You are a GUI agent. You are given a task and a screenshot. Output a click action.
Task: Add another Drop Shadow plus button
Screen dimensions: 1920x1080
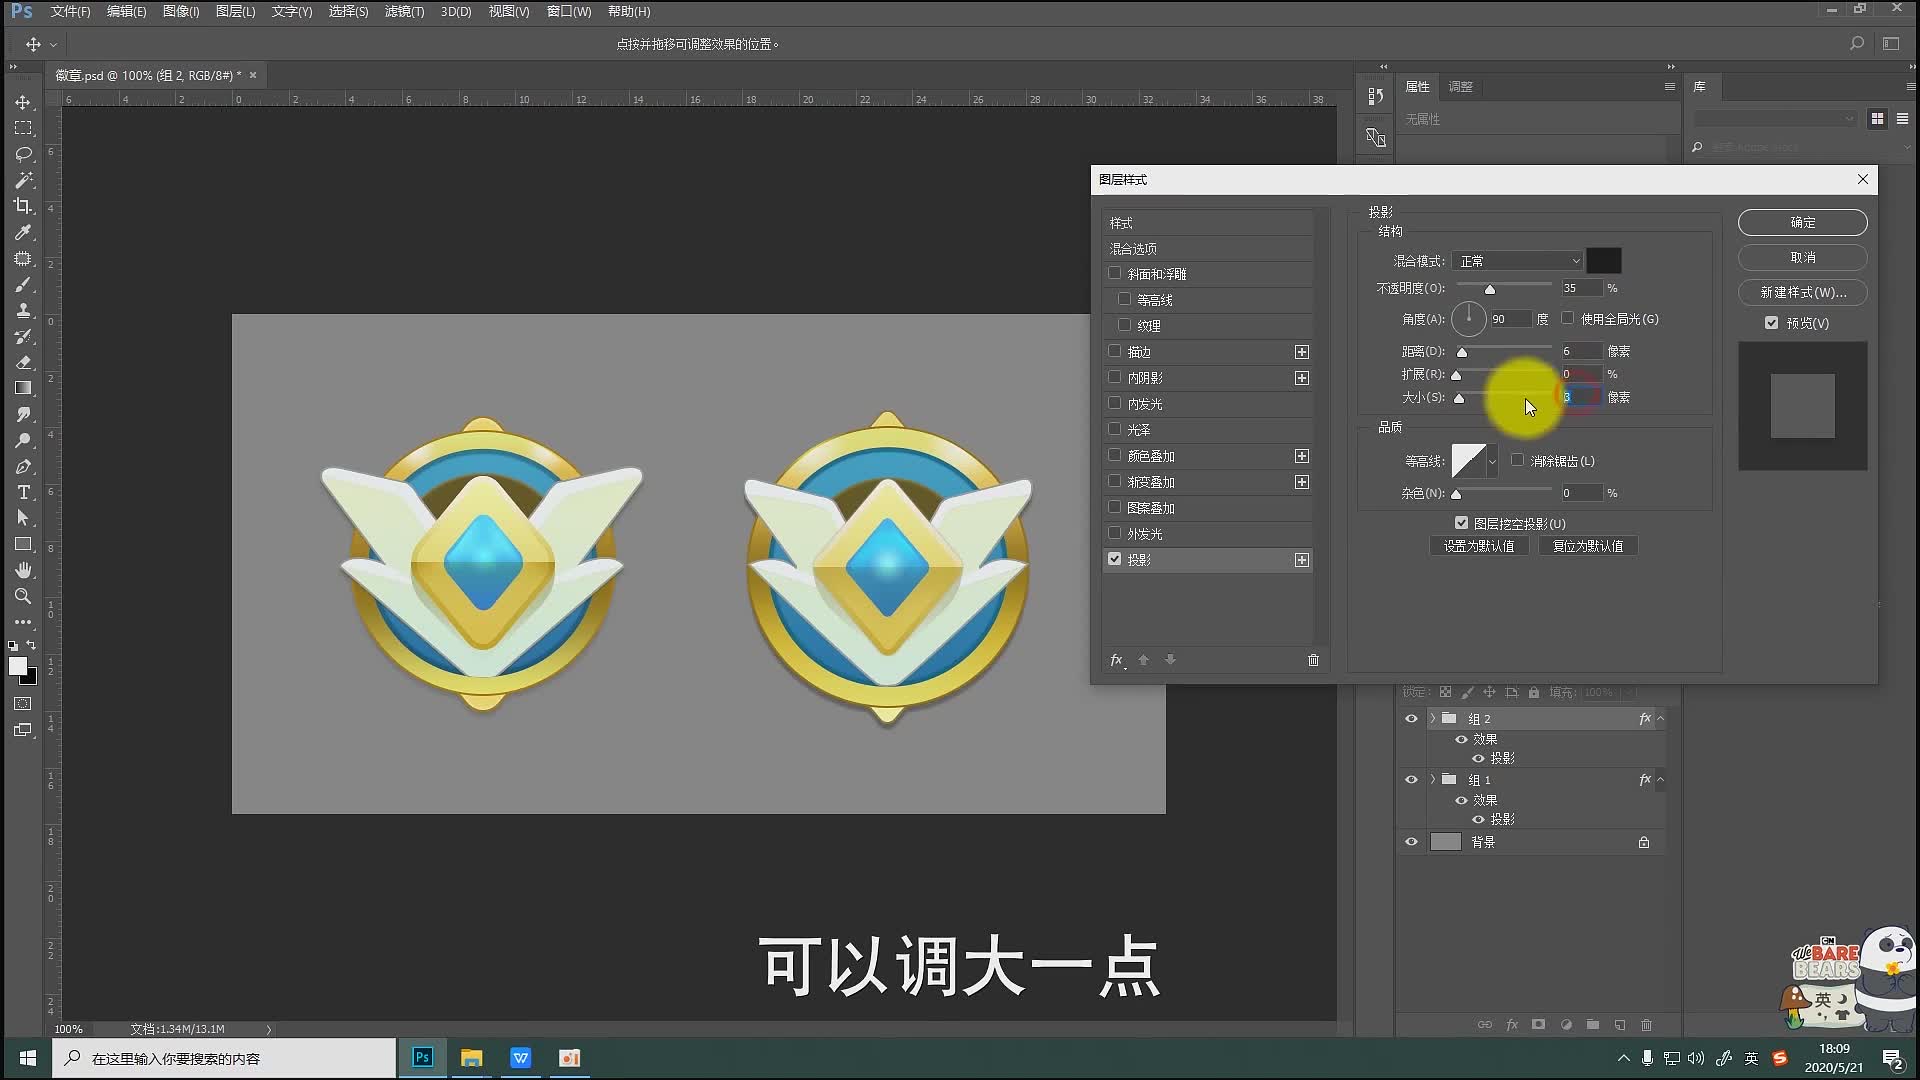coord(1302,560)
